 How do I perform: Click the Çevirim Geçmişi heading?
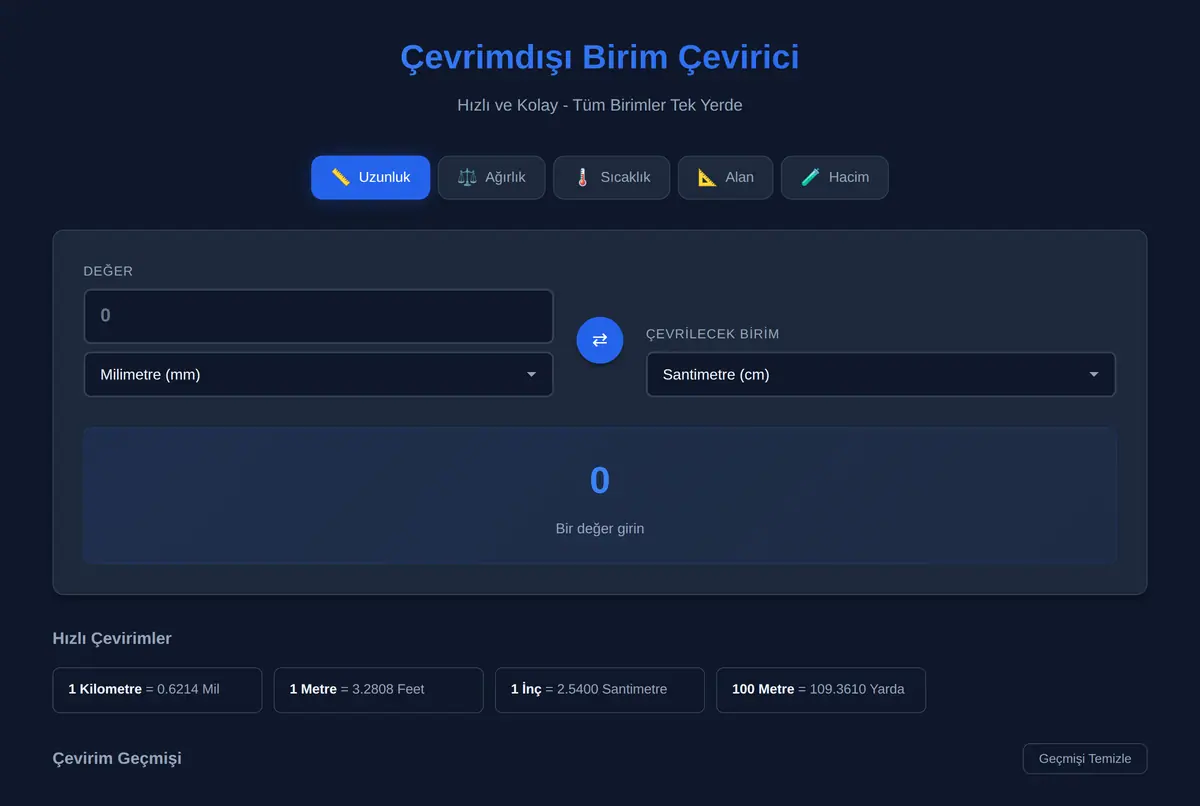click(x=117, y=758)
